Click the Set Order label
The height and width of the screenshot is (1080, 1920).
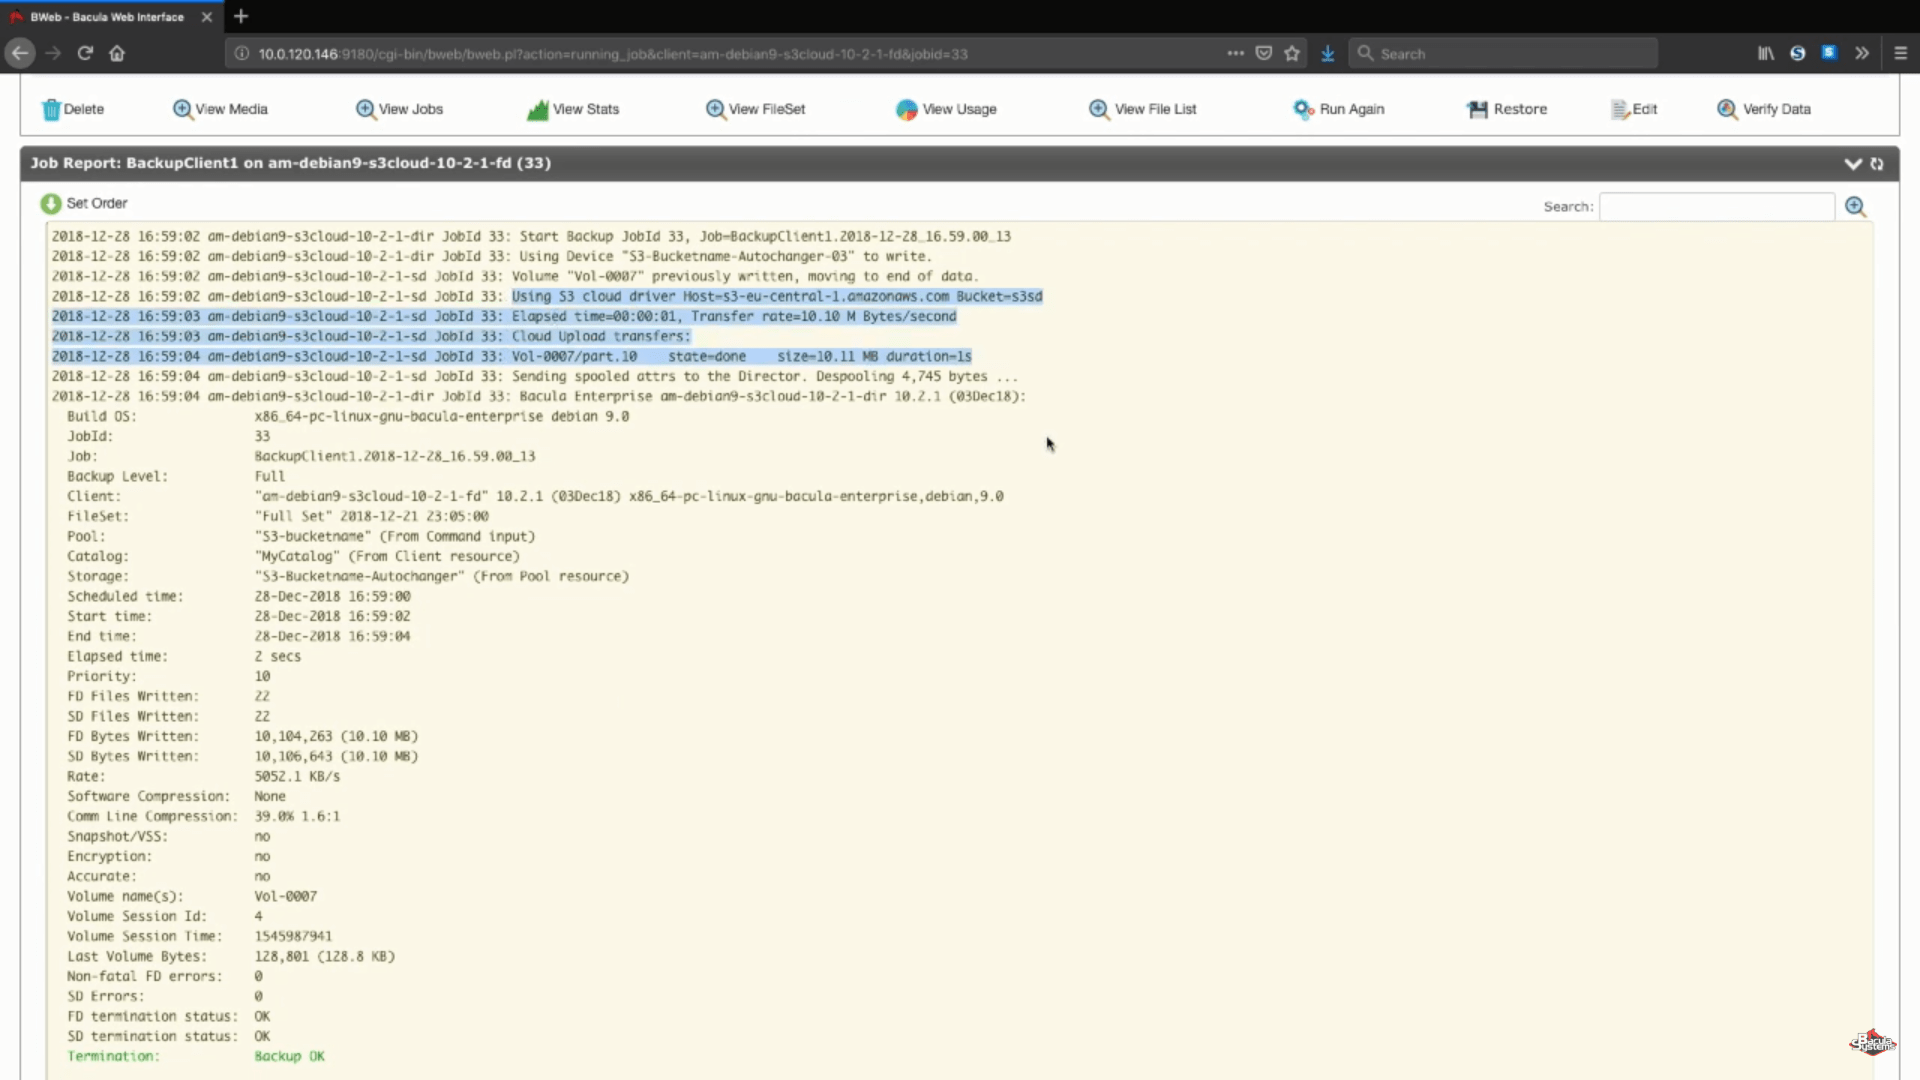pos(97,203)
